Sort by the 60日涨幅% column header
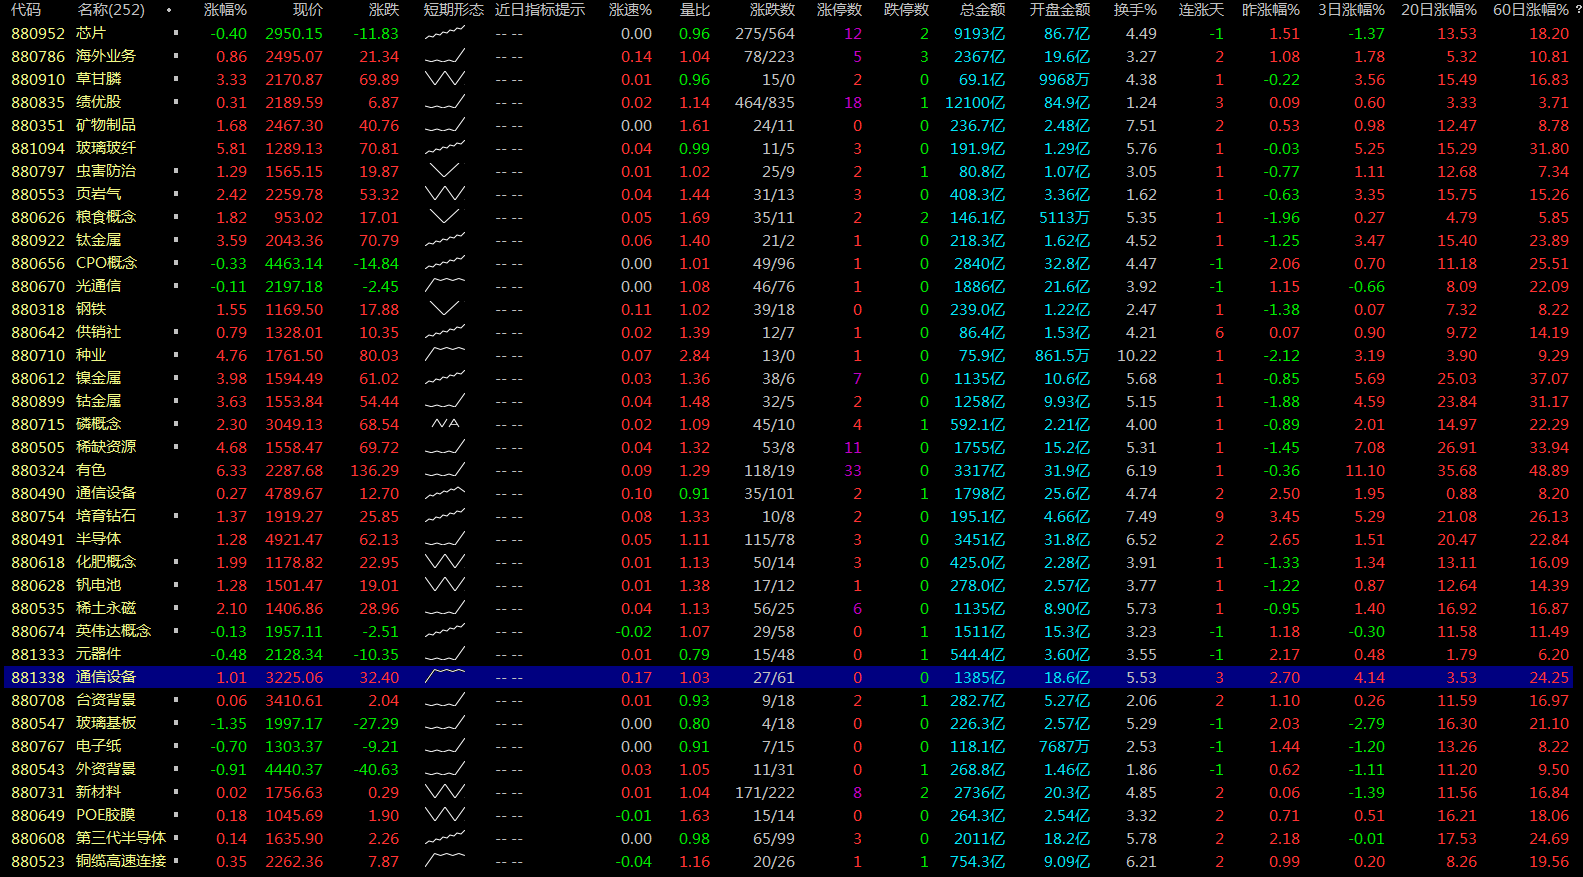Screen dimensions: 1583x877 (x=1530, y=10)
